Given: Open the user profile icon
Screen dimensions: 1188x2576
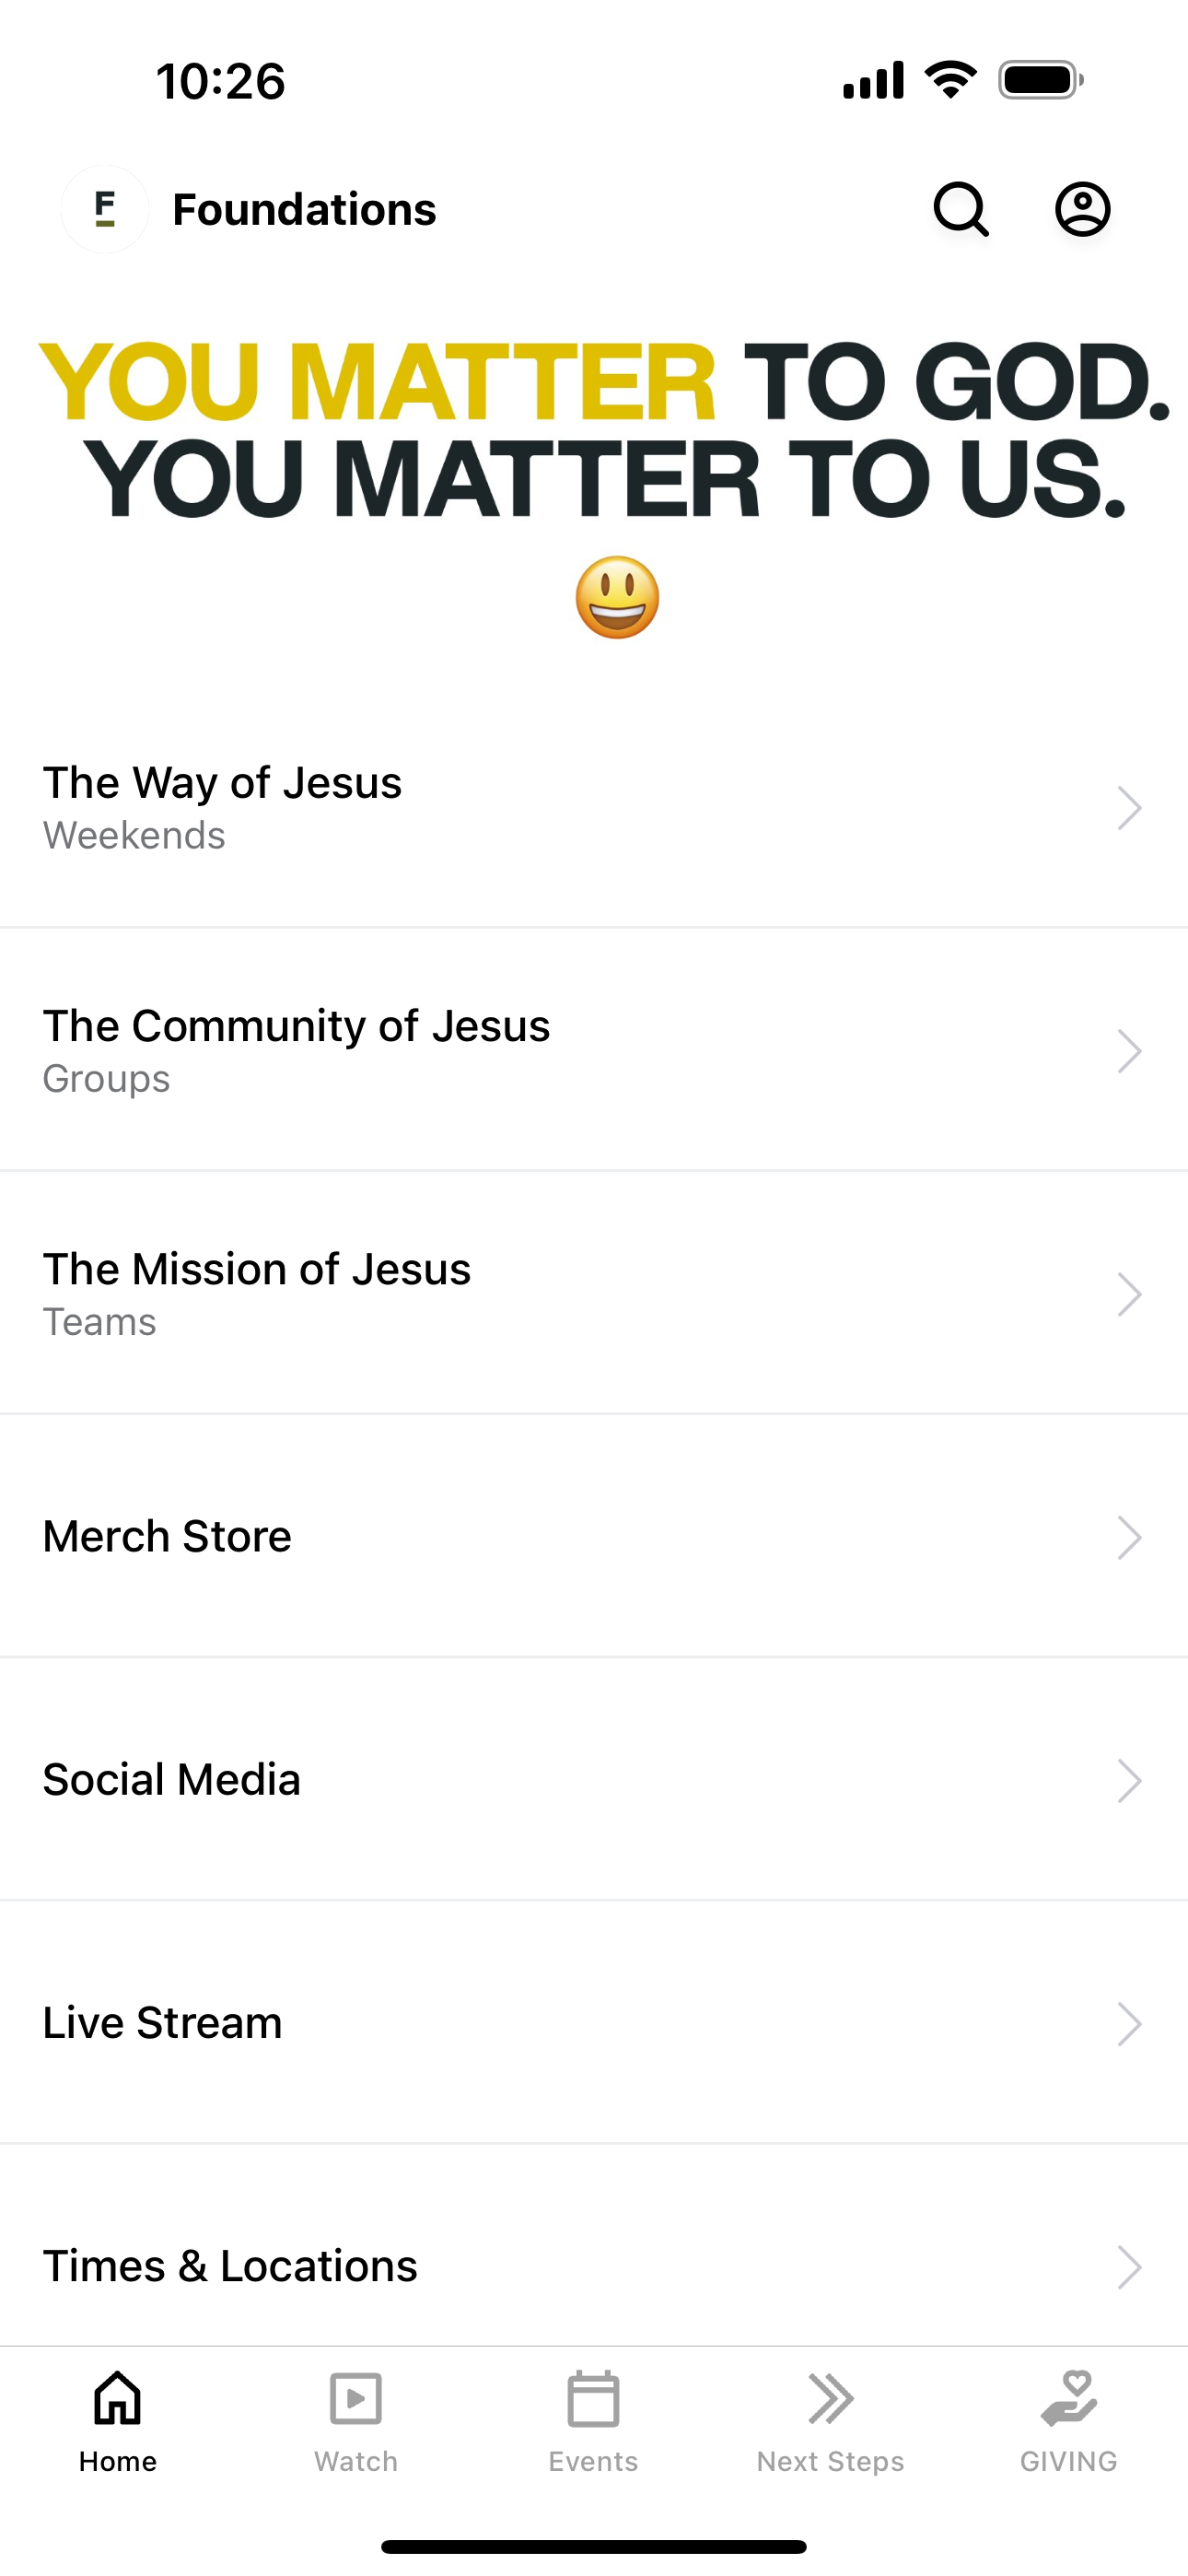Looking at the screenshot, I should pos(1082,209).
